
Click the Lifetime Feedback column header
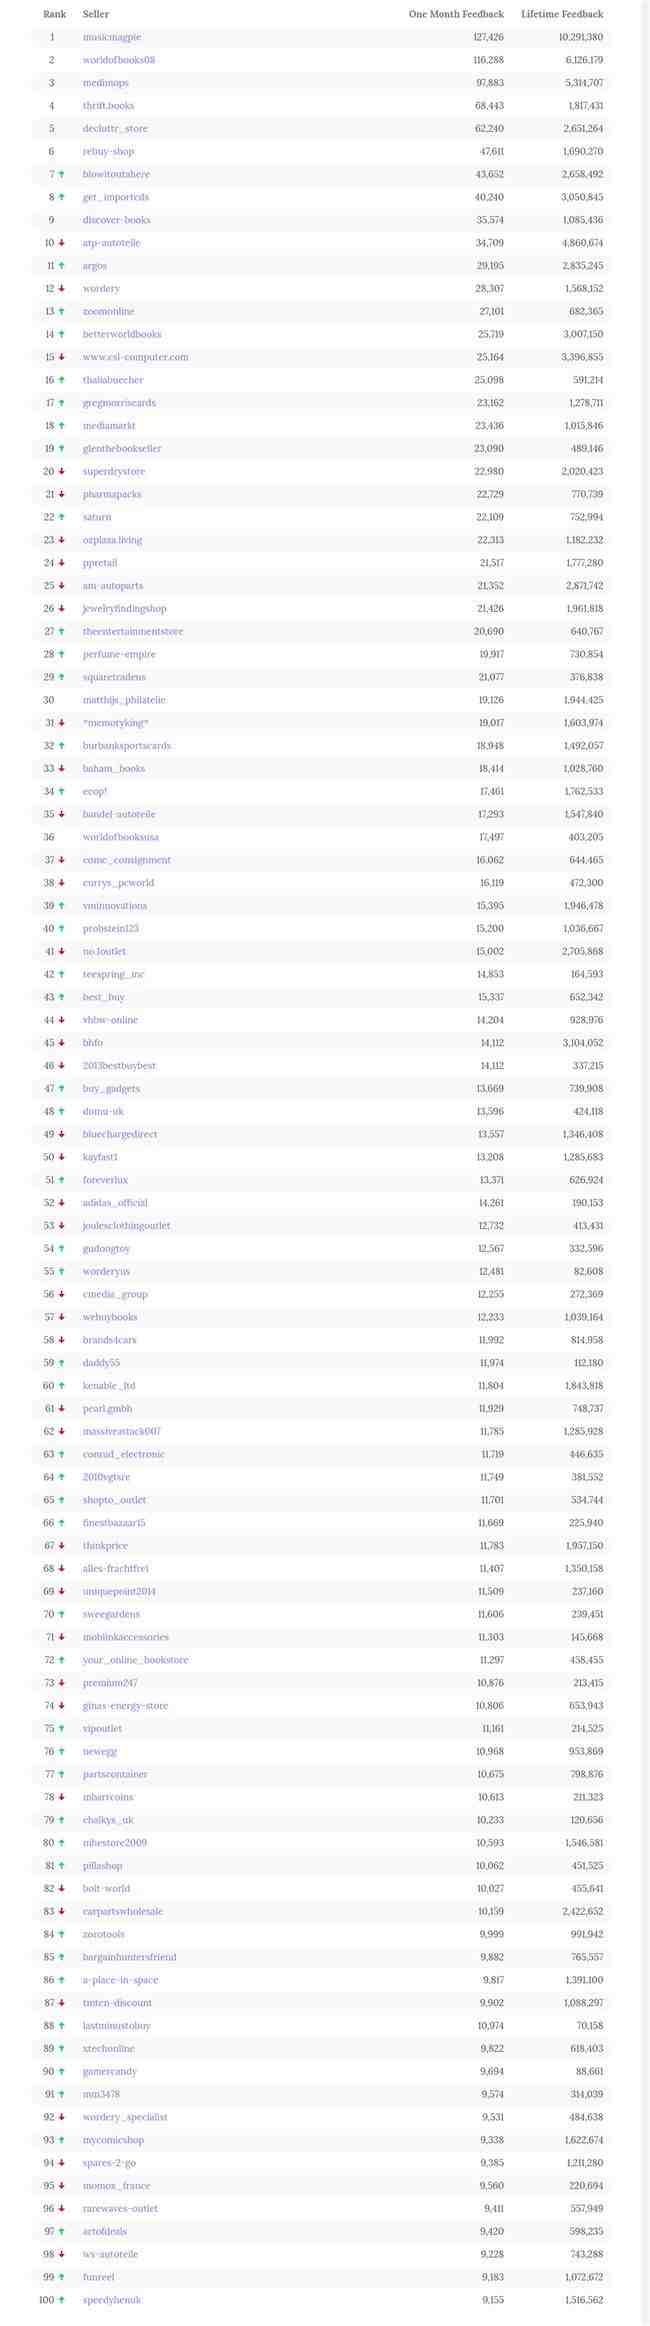click(x=562, y=14)
